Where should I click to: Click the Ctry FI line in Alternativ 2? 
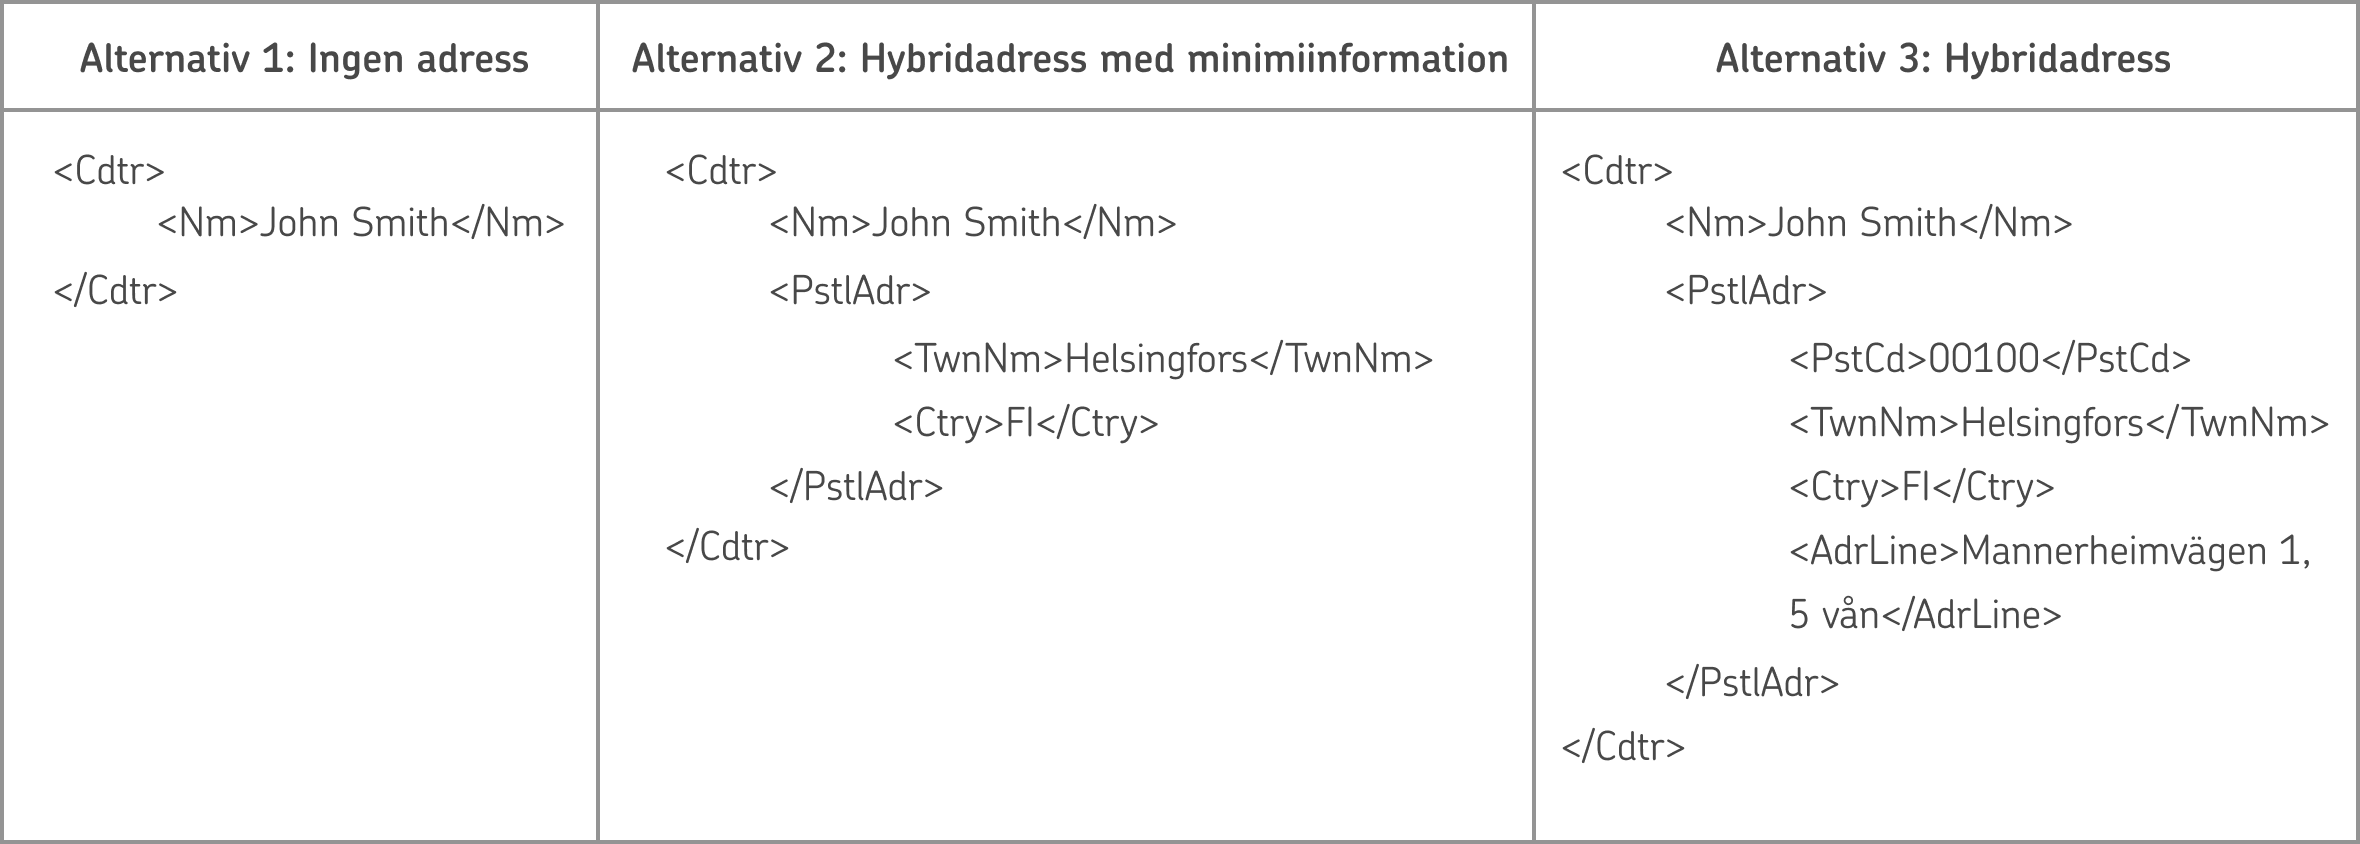pyautogui.click(x=1026, y=424)
